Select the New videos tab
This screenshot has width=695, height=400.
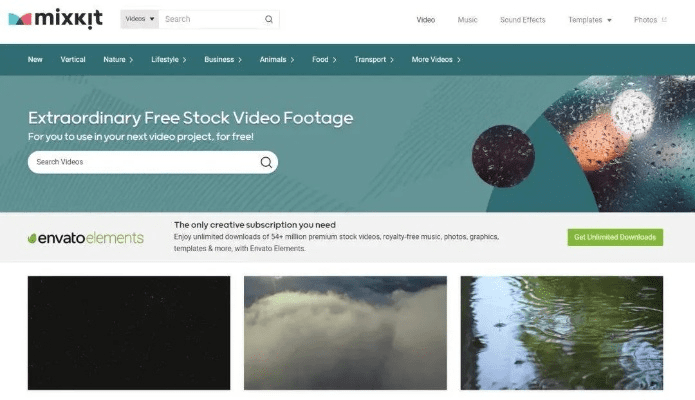click(x=35, y=59)
